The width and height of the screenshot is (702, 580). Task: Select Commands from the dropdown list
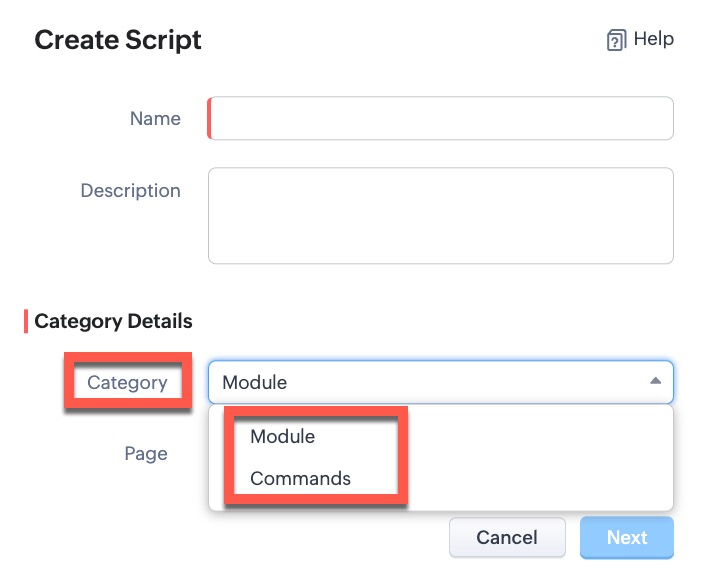(x=300, y=478)
